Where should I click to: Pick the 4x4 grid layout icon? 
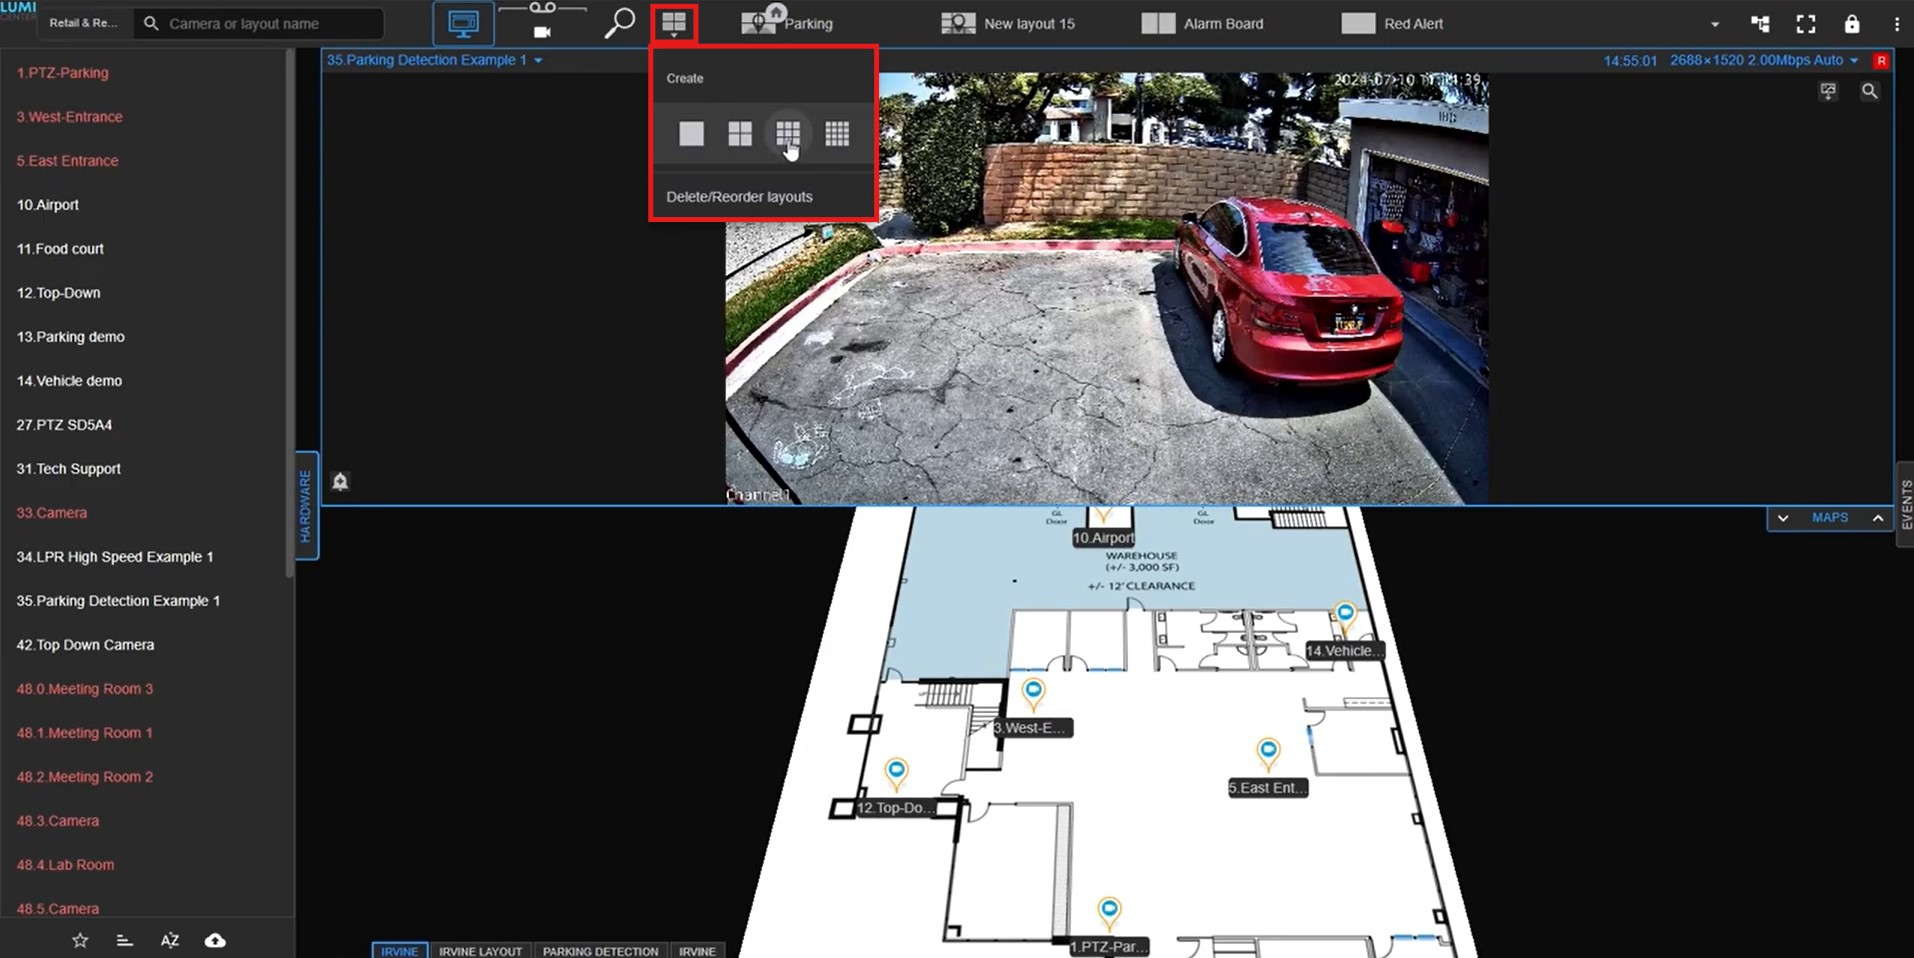tap(837, 133)
